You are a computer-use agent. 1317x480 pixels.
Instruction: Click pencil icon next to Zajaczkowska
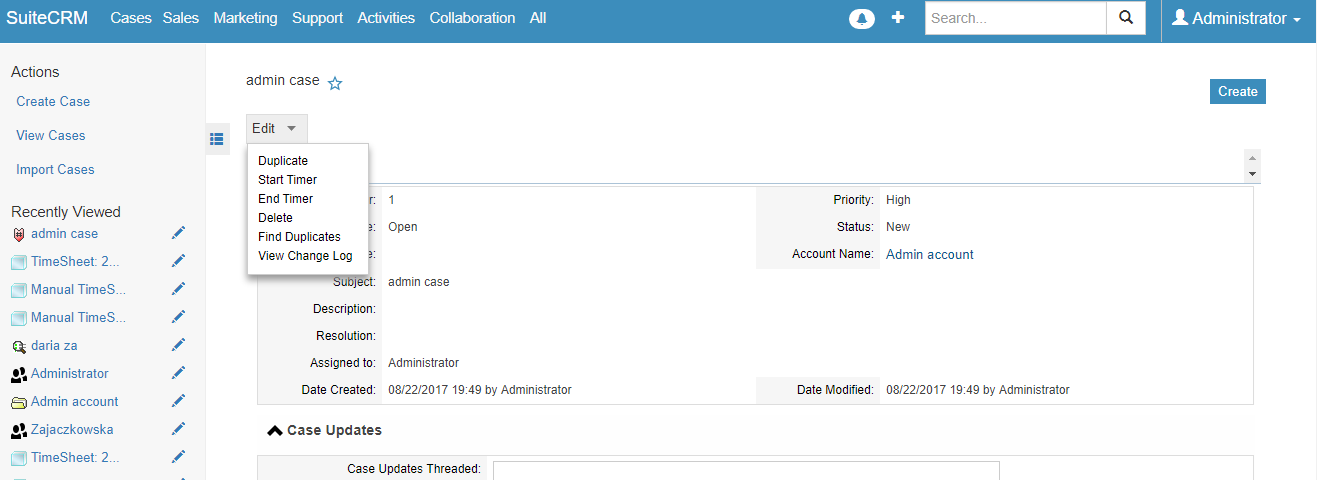tap(178, 429)
